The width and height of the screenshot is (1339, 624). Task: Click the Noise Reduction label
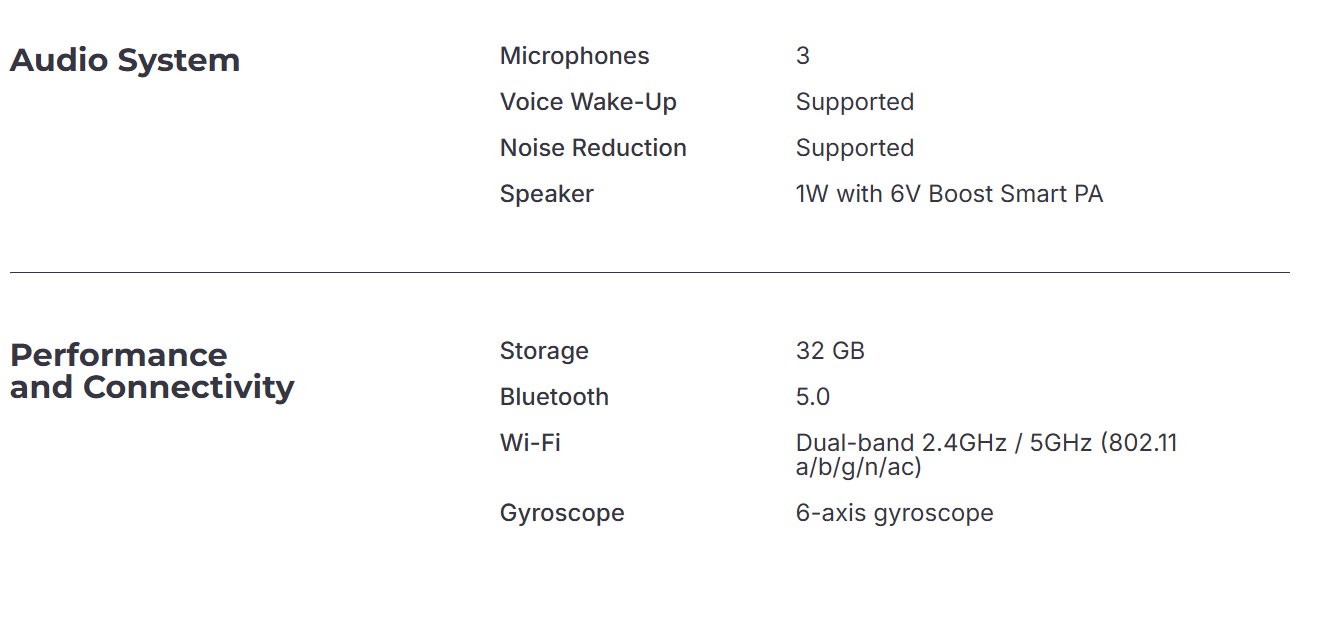(x=593, y=148)
